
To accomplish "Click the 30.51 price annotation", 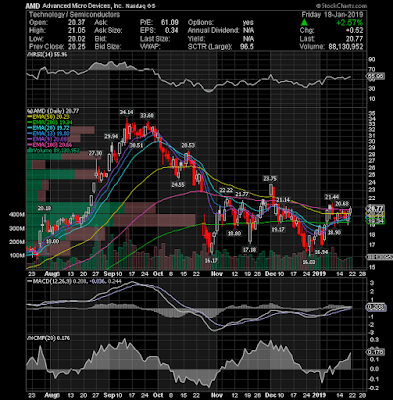I will tap(137, 145).
